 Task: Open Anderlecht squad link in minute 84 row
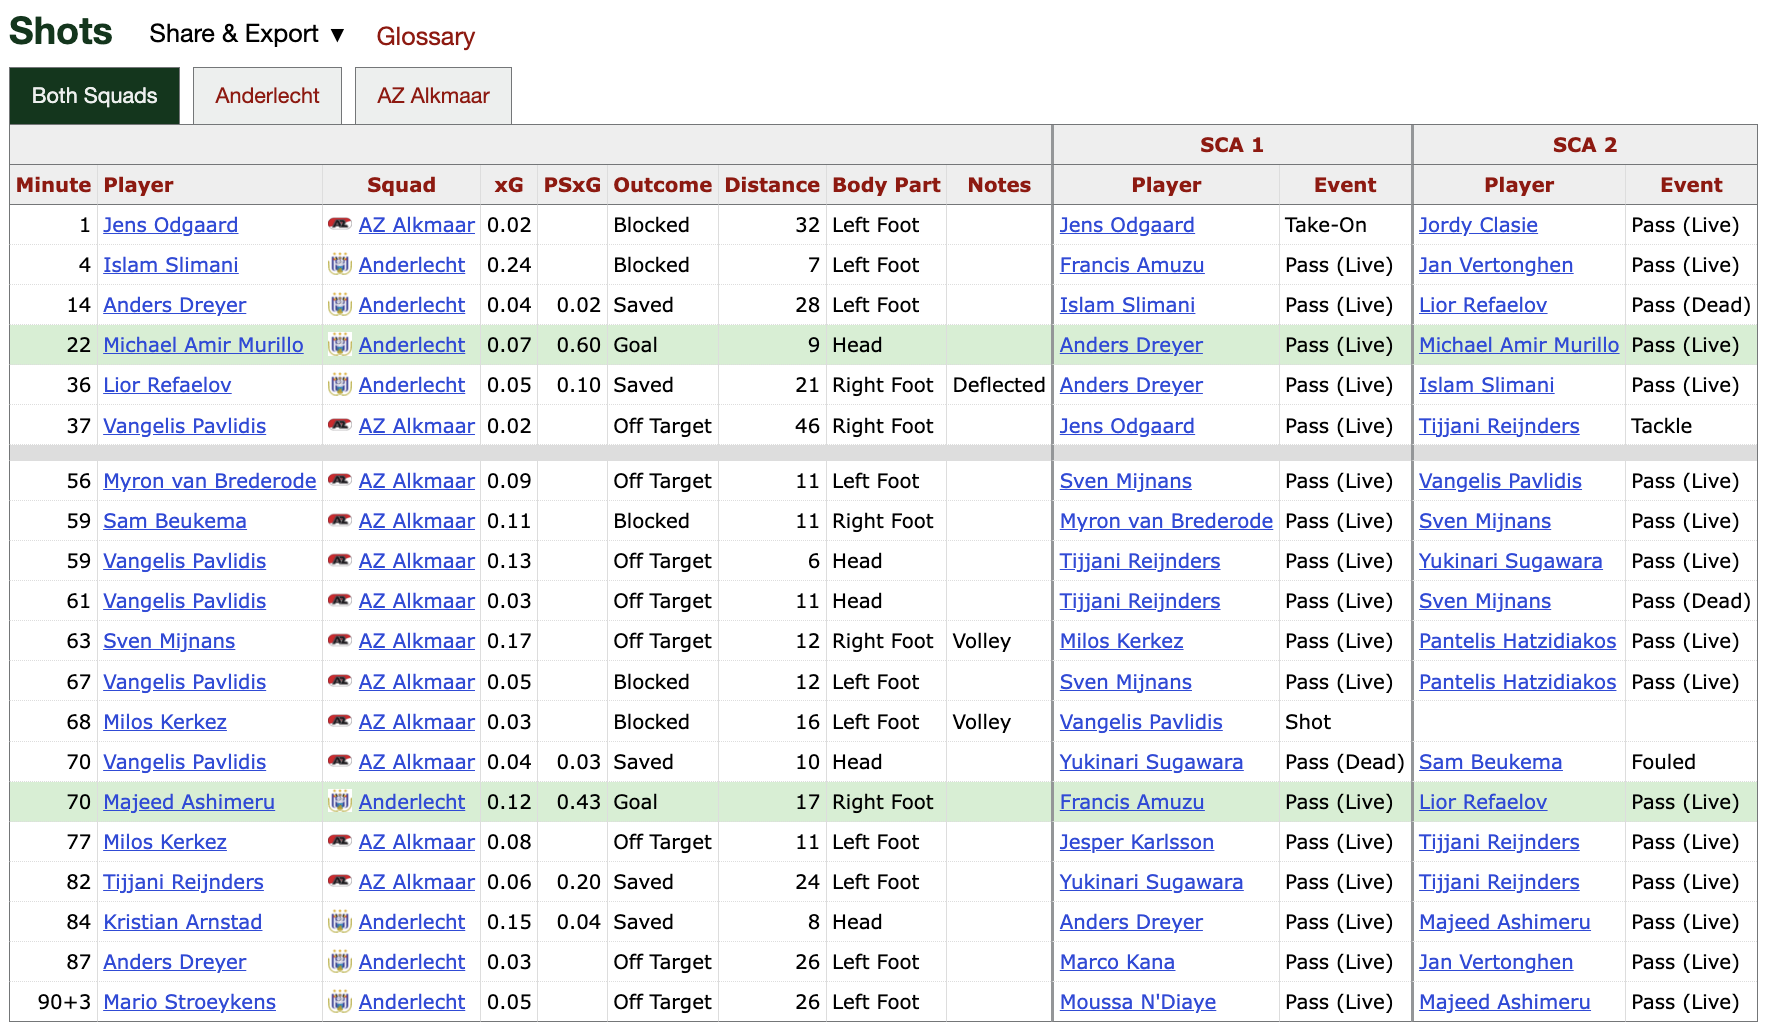click(412, 922)
